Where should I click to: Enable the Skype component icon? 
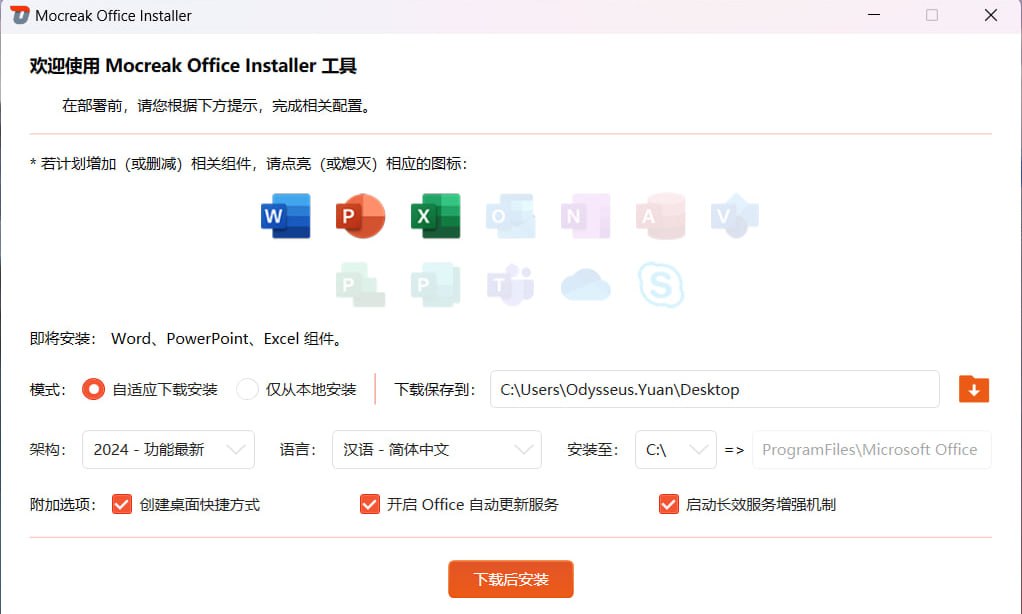[660, 285]
